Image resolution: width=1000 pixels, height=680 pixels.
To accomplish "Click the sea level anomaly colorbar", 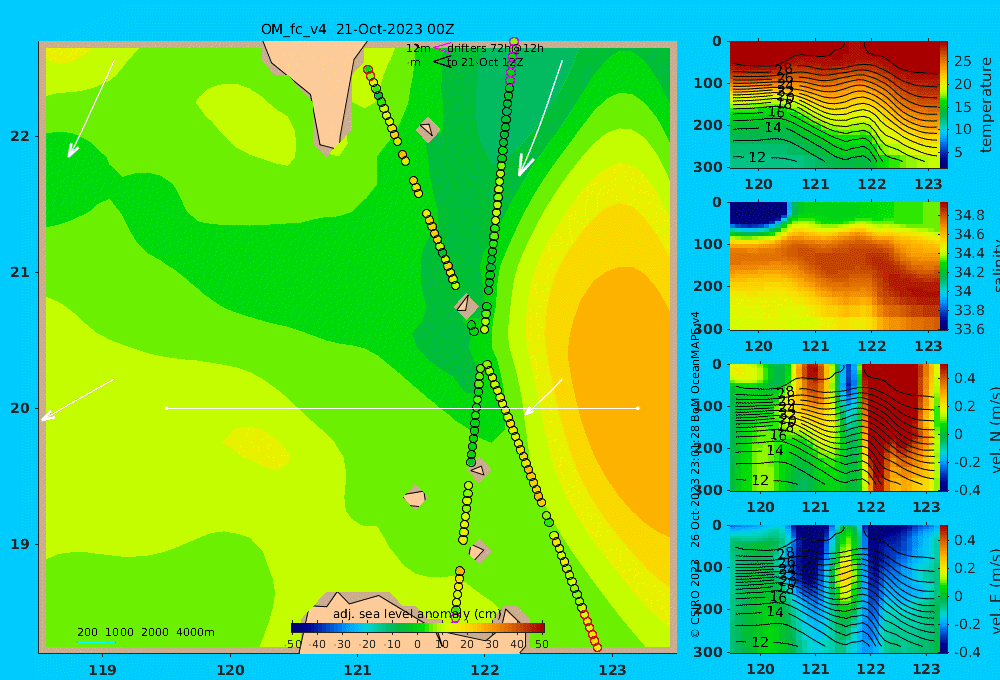I will pos(418,628).
